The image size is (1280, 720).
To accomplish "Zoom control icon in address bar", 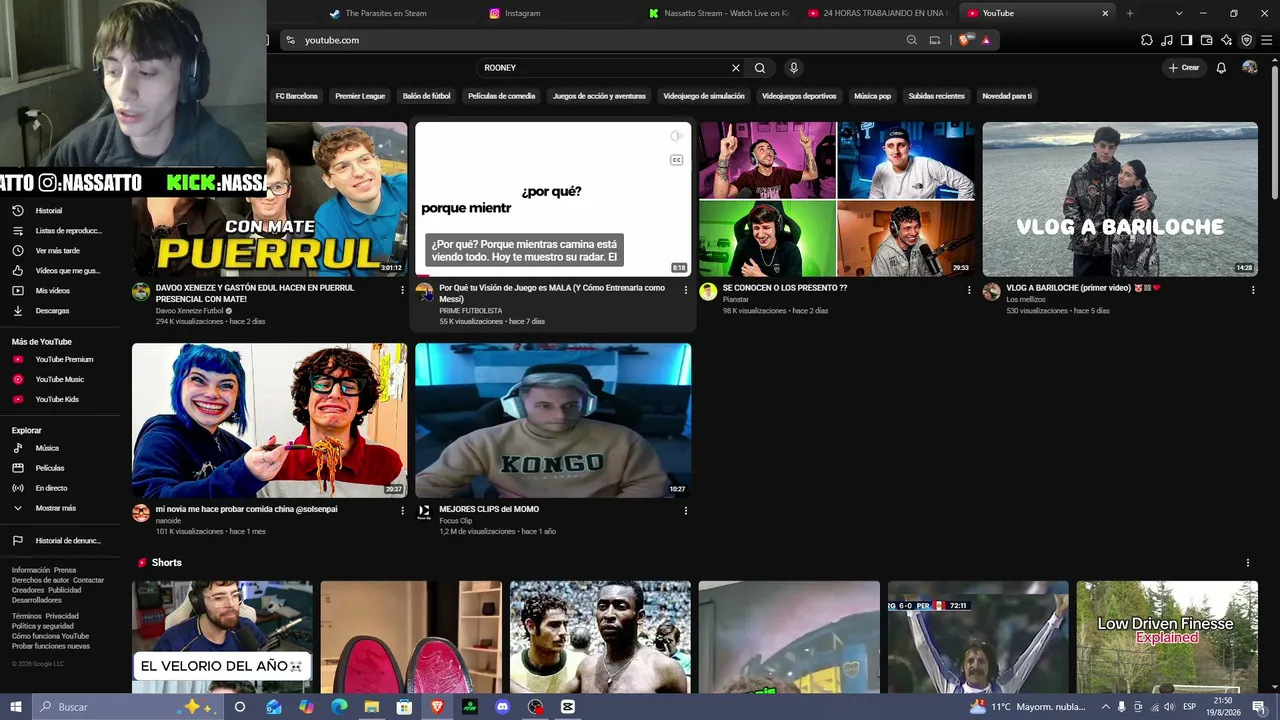I will point(911,40).
